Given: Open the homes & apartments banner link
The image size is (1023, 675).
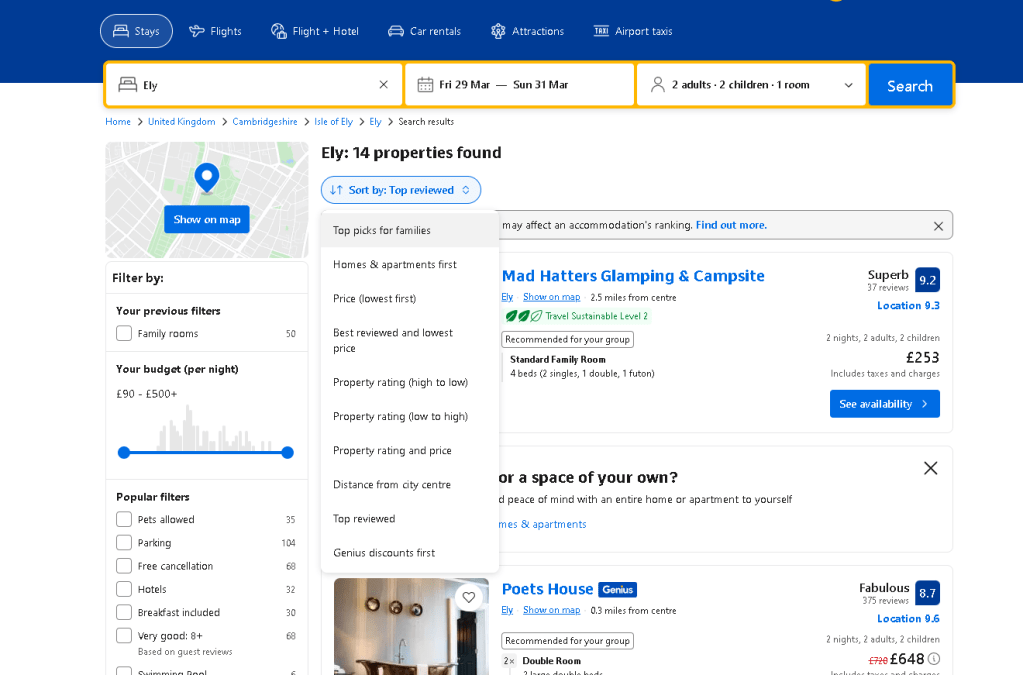Looking at the screenshot, I should (542, 524).
